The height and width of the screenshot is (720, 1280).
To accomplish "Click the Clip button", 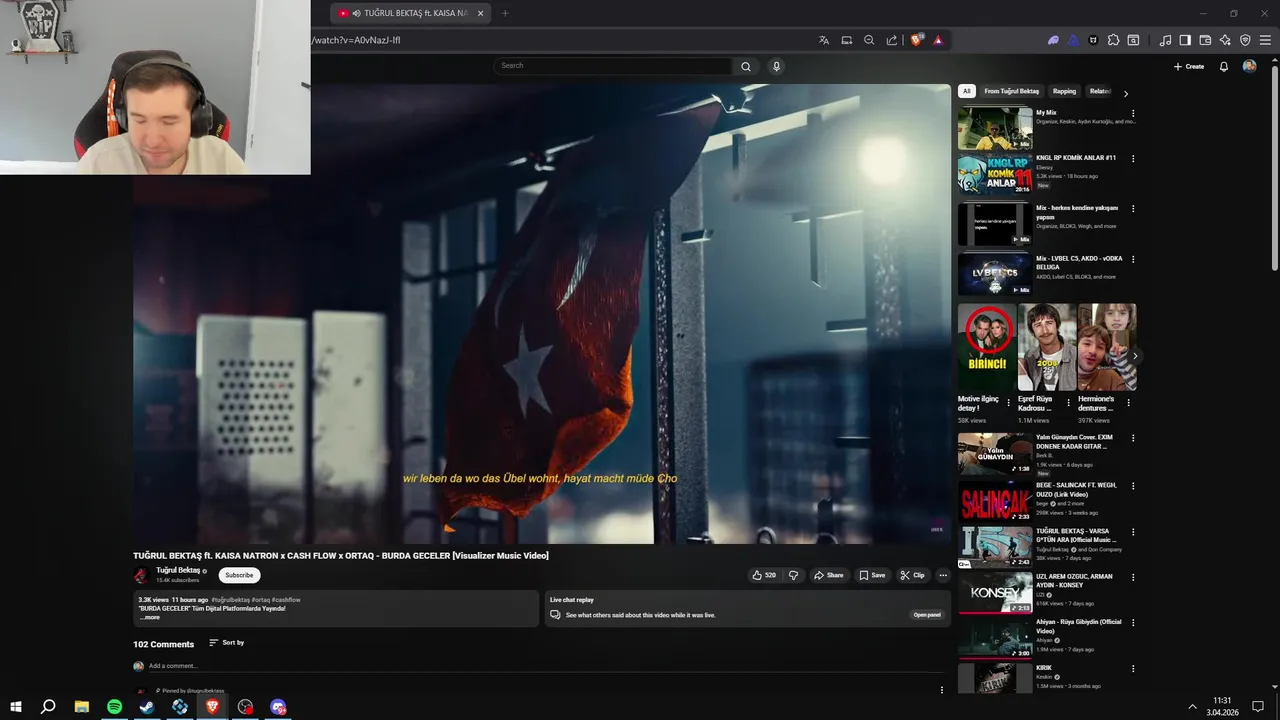I will (x=912, y=575).
